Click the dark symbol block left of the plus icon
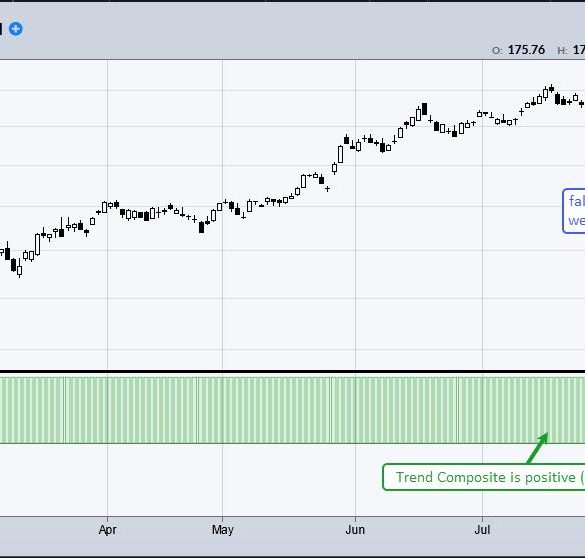585x558 pixels. click(x=1, y=29)
